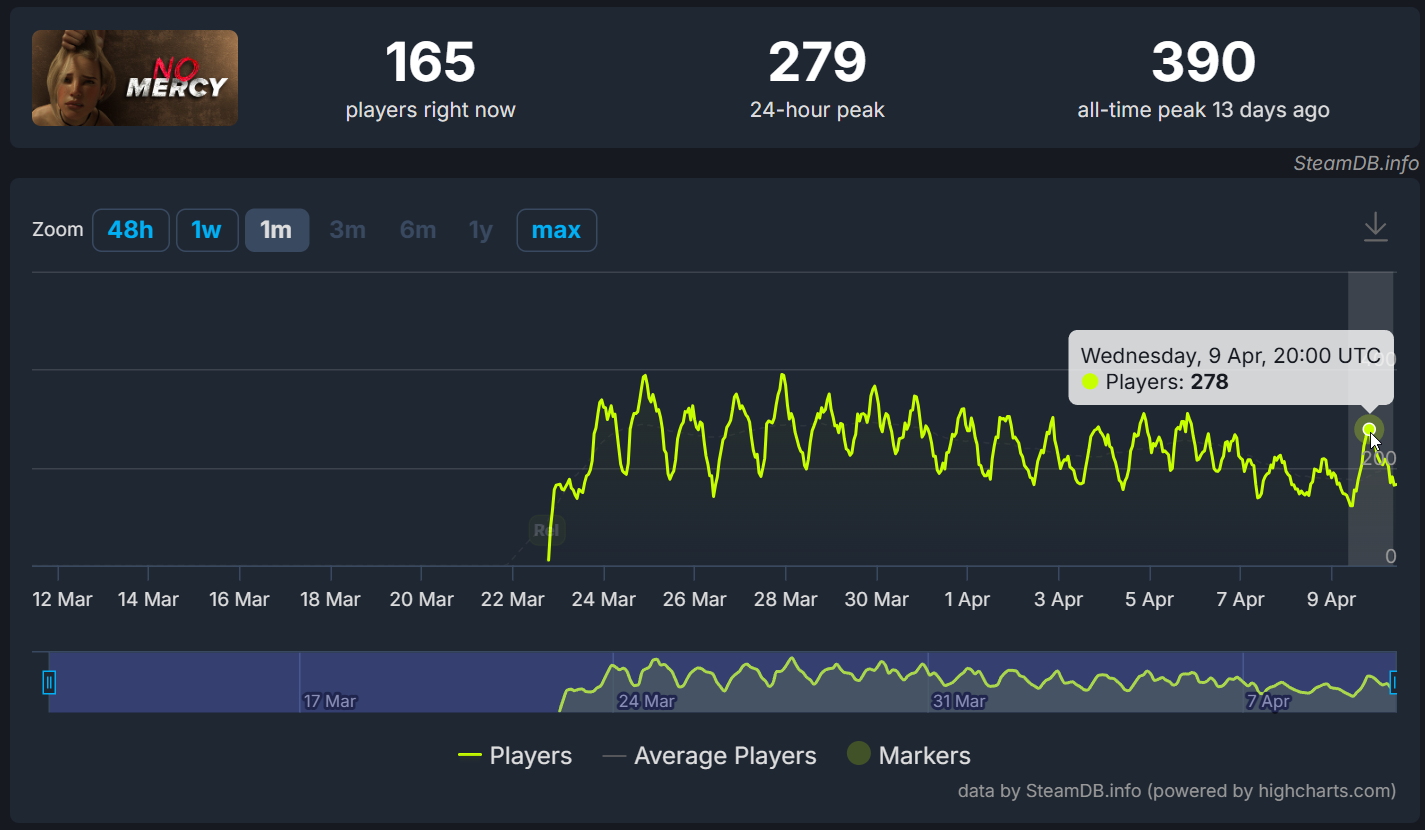Click the green circle Markers legend icon
Viewport: 1425px width, 830px height.
coord(859,755)
